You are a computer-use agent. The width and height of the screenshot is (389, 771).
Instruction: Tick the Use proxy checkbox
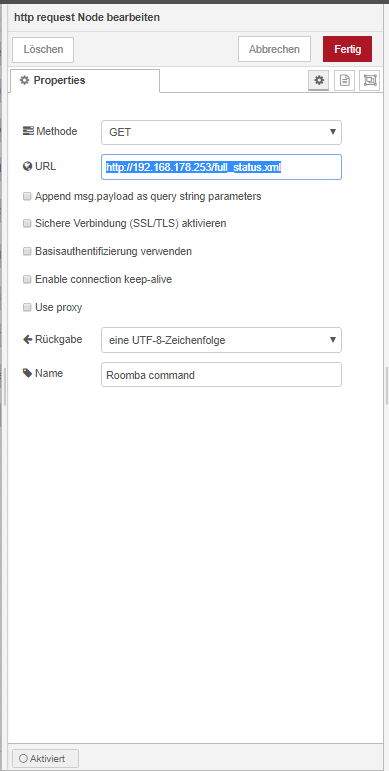[27, 308]
